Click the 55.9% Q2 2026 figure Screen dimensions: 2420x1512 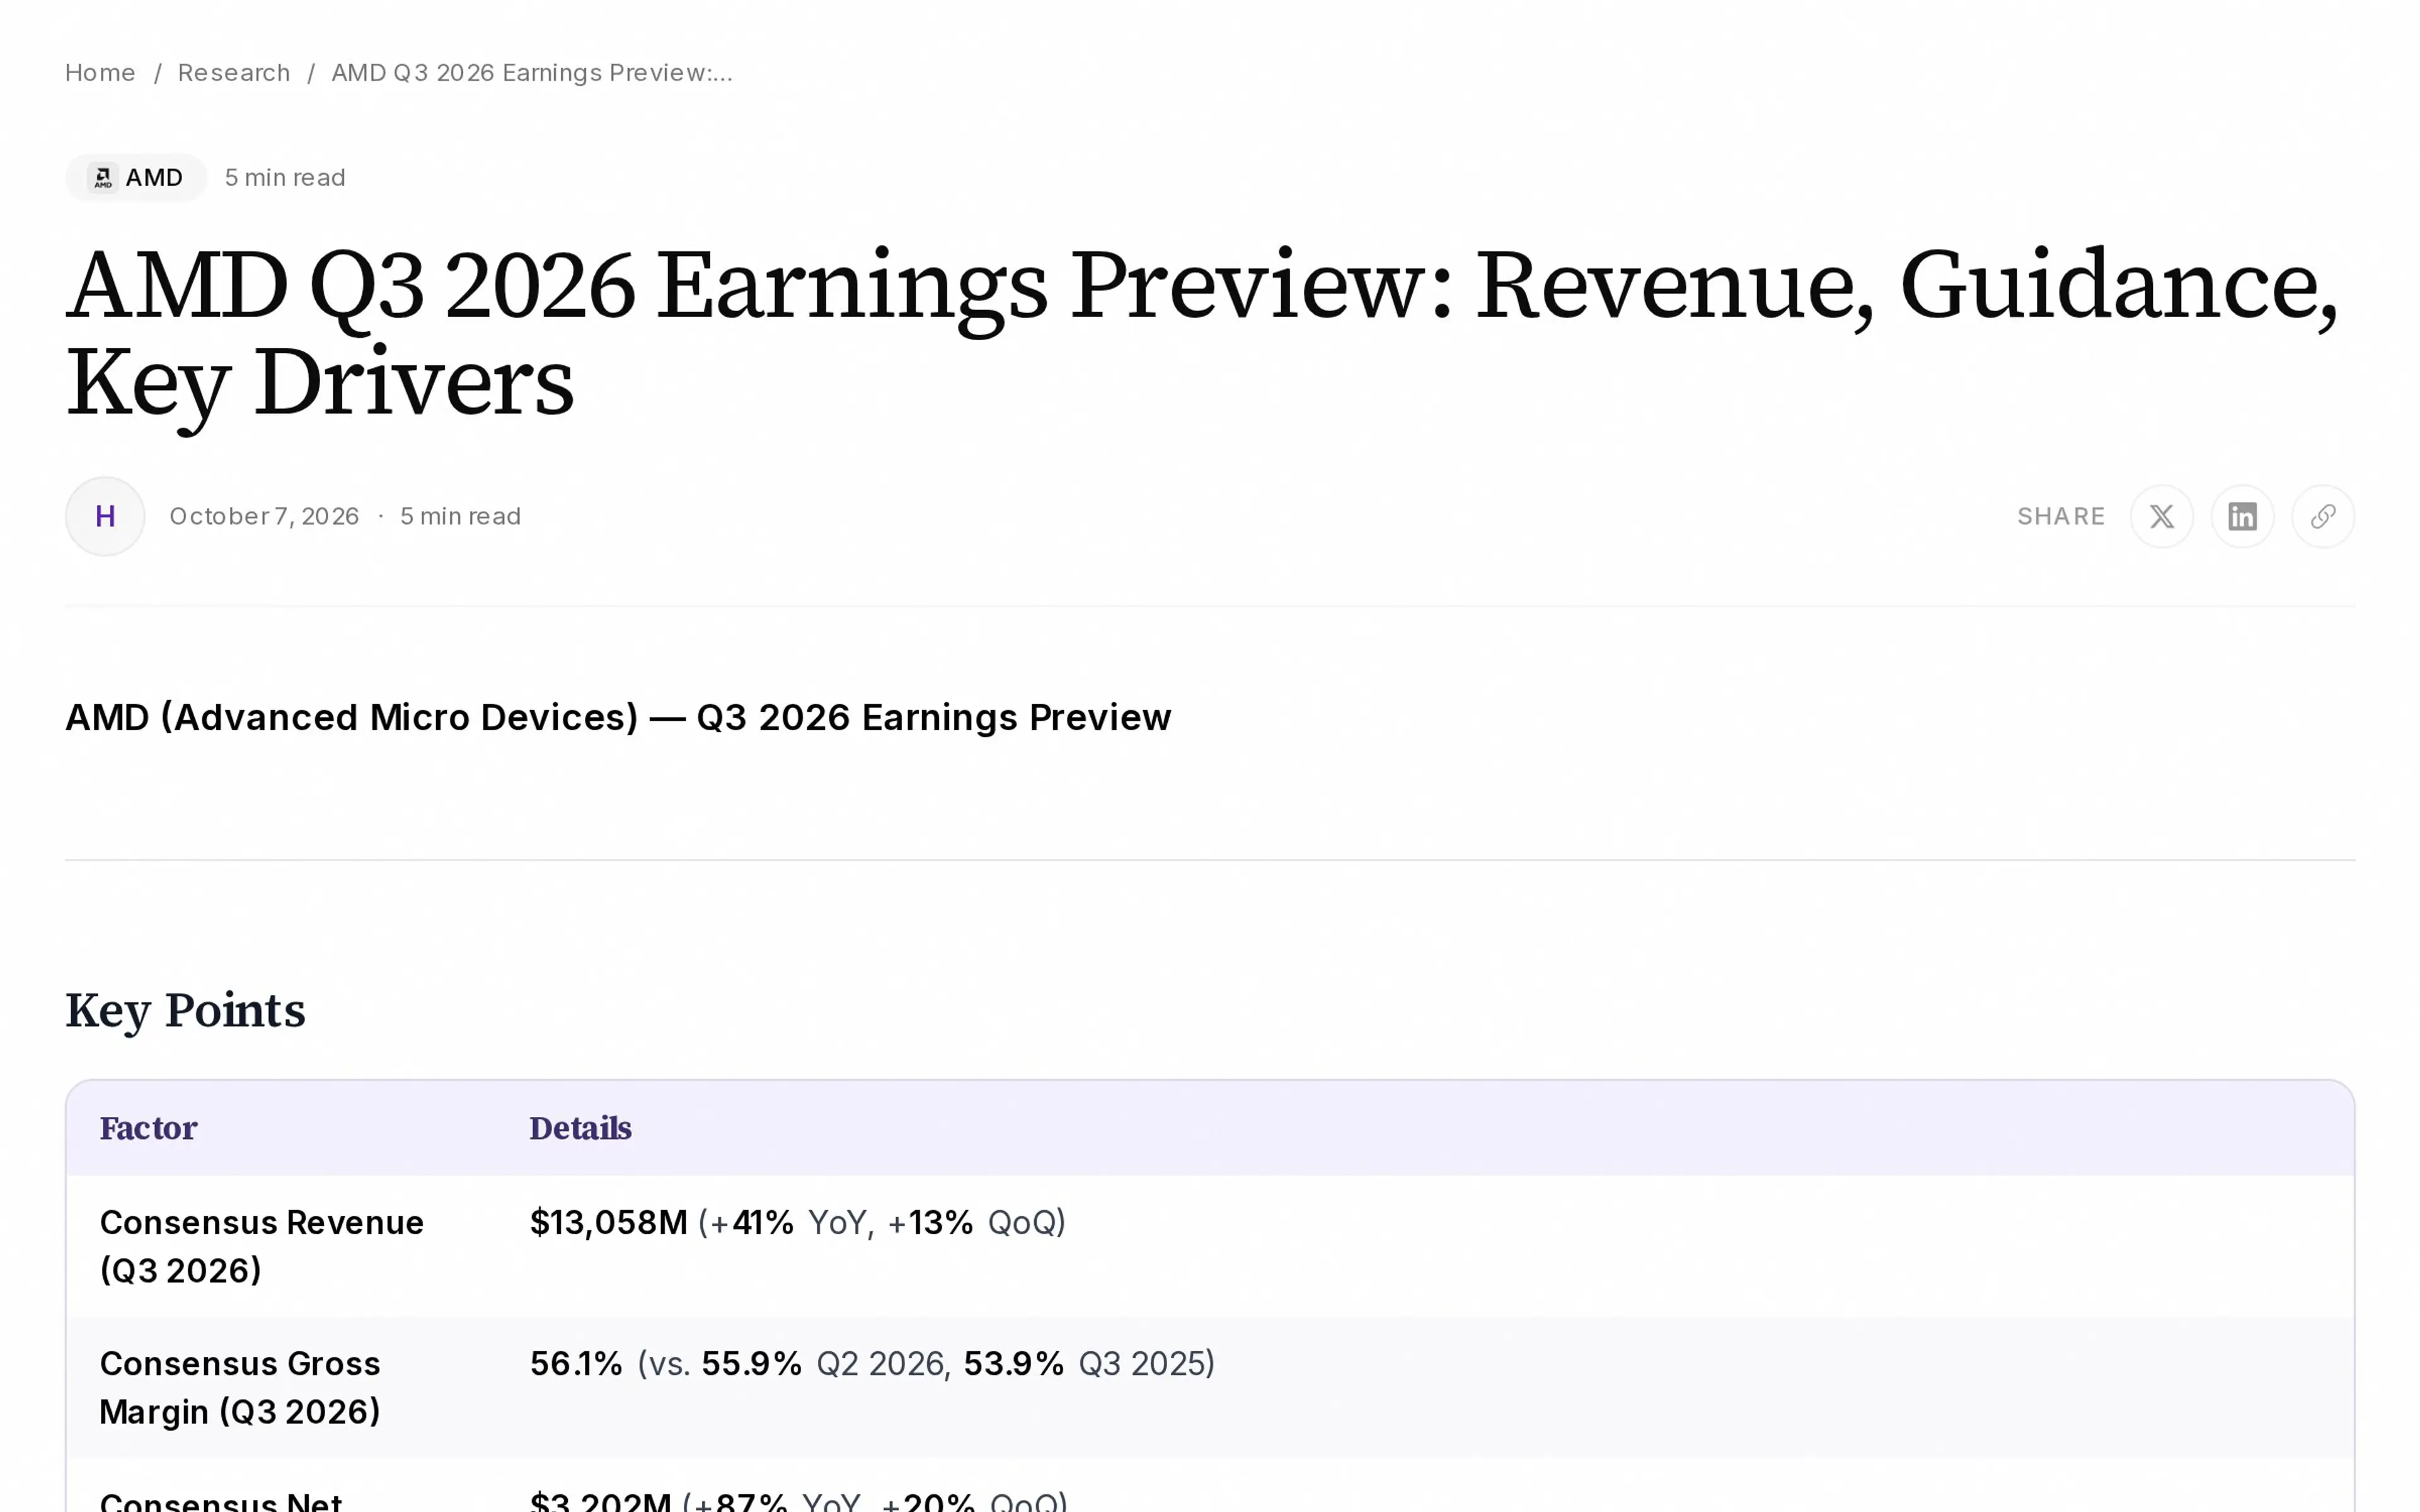(x=751, y=1363)
